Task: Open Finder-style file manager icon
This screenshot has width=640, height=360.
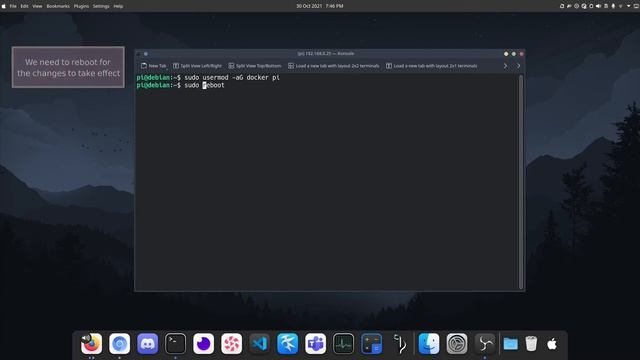Action: coord(429,344)
